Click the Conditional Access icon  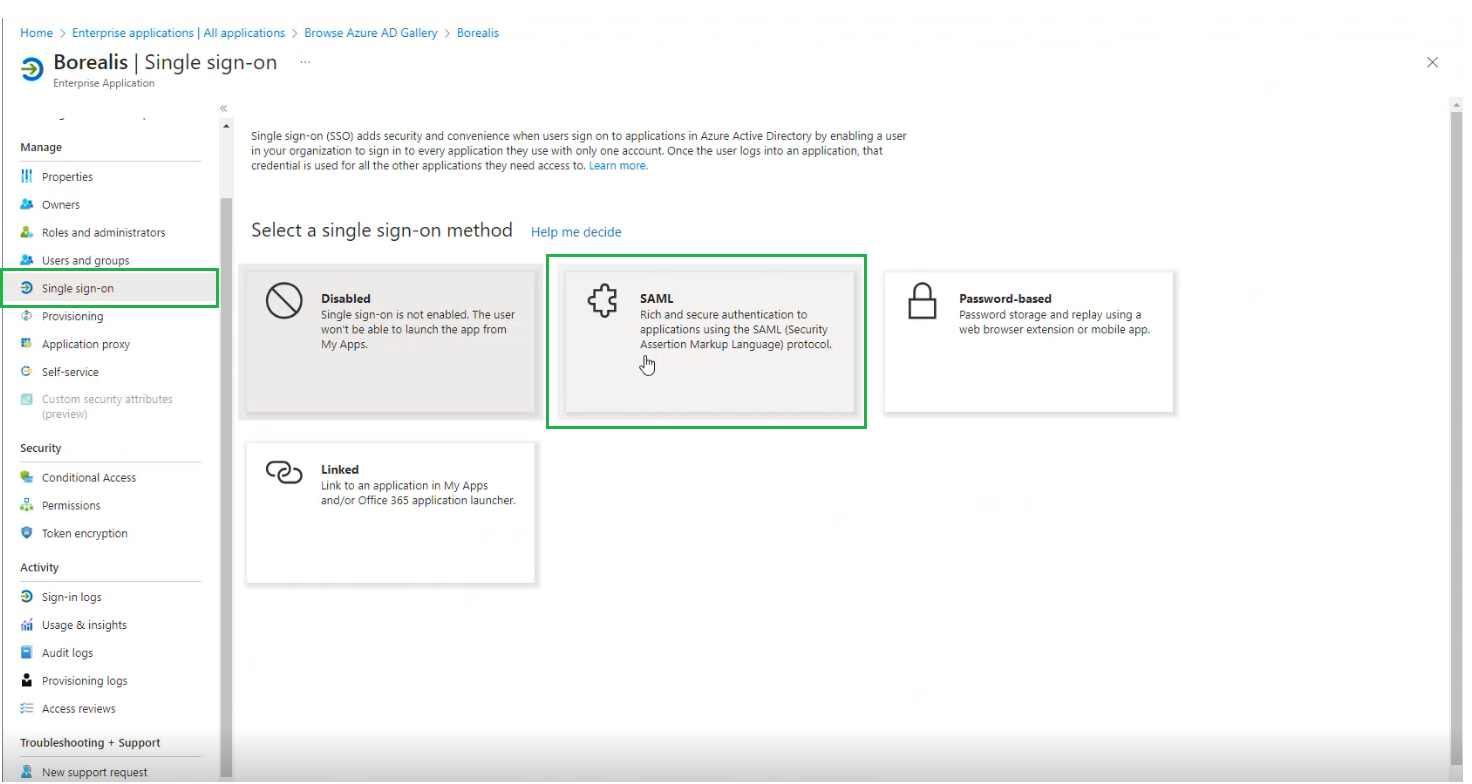click(x=27, y=478)
